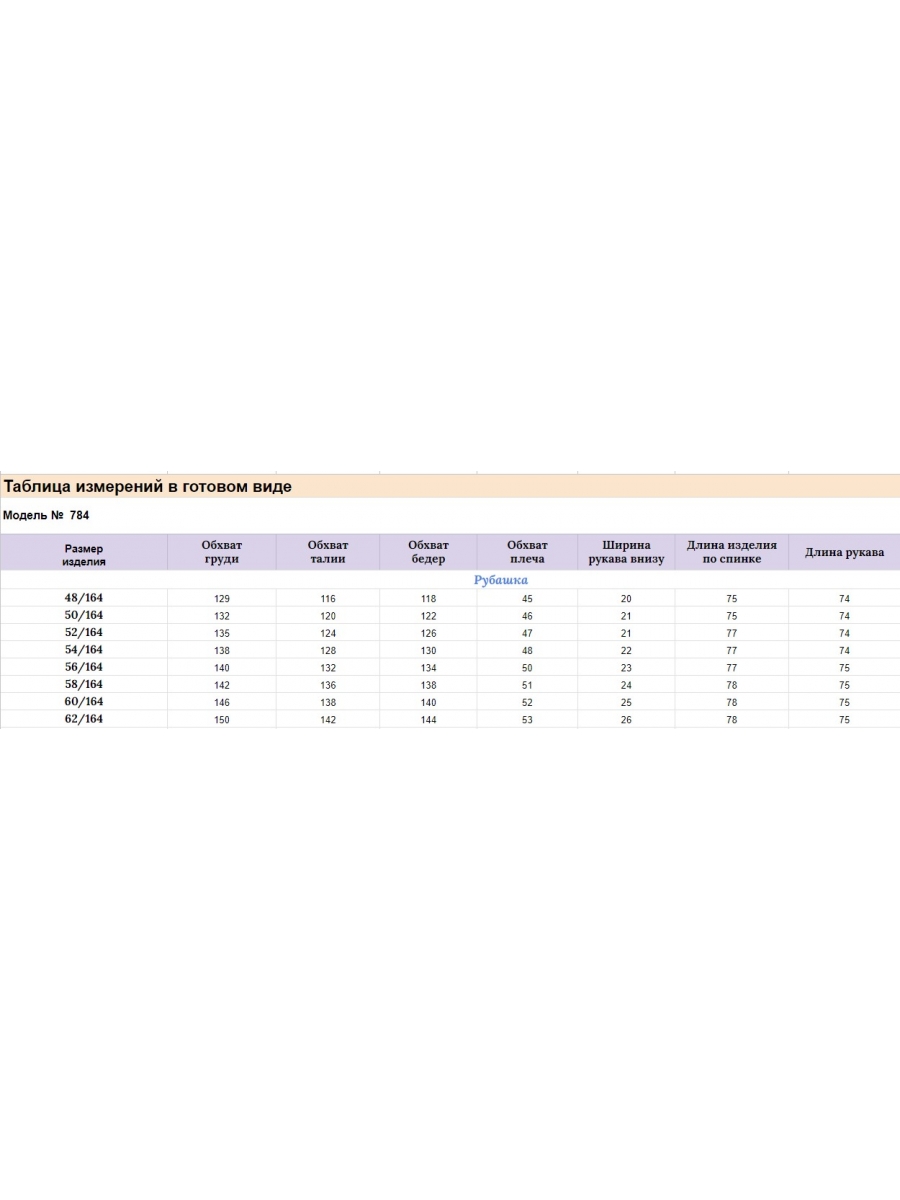
Task: Click the 'Размер изделия' column header
Action: point(84,555)
